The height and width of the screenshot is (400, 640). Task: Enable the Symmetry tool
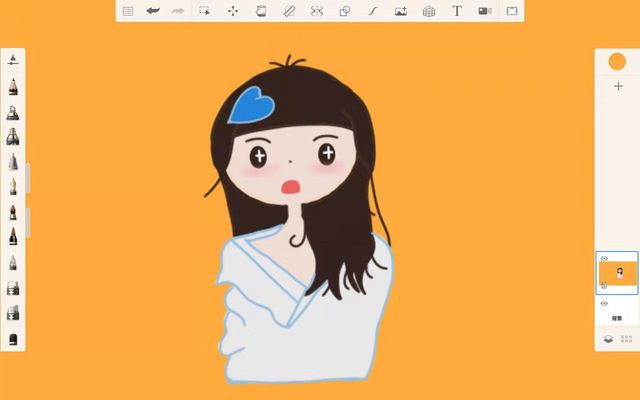coord(317,11)
